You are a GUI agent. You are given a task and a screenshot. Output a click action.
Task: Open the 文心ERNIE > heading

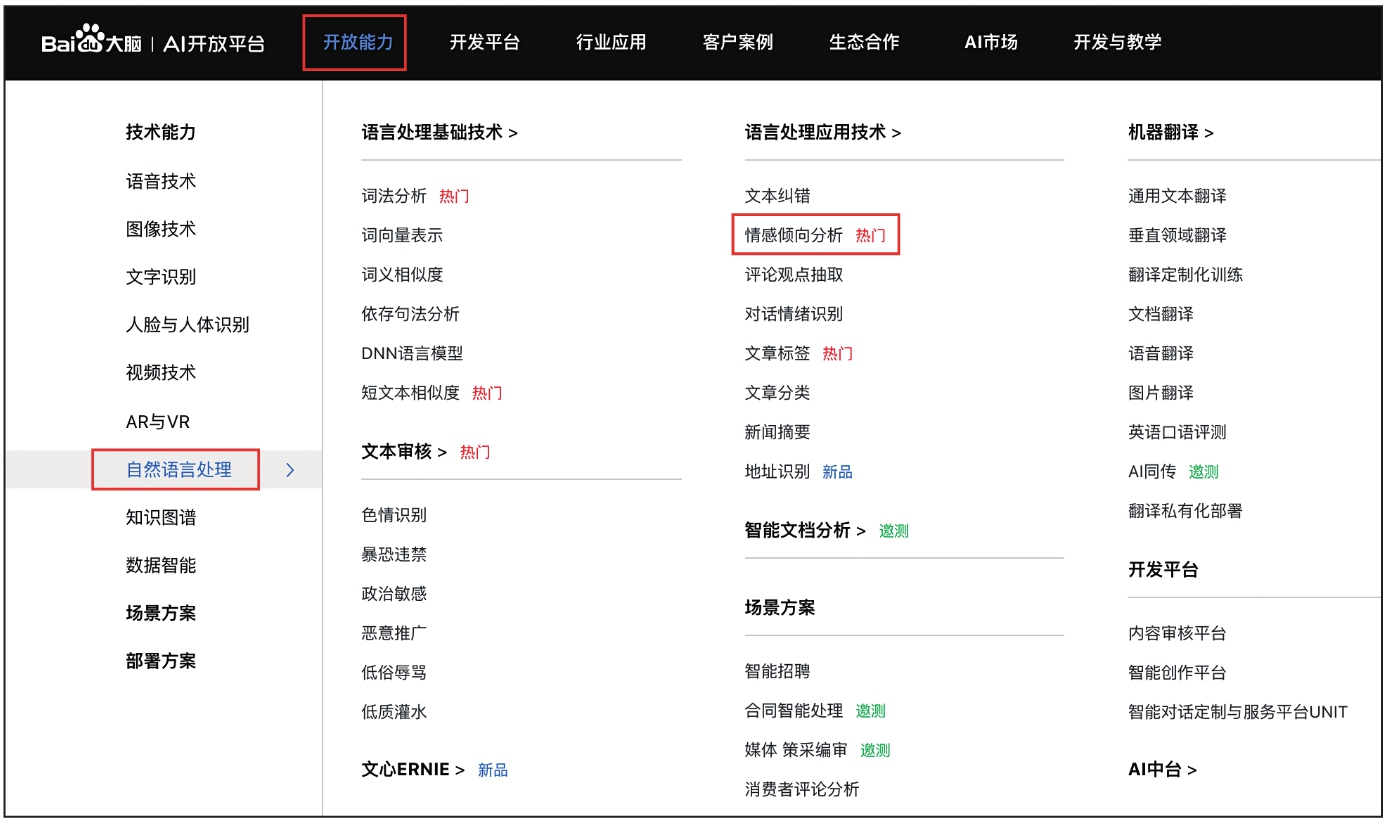(413, 770)
